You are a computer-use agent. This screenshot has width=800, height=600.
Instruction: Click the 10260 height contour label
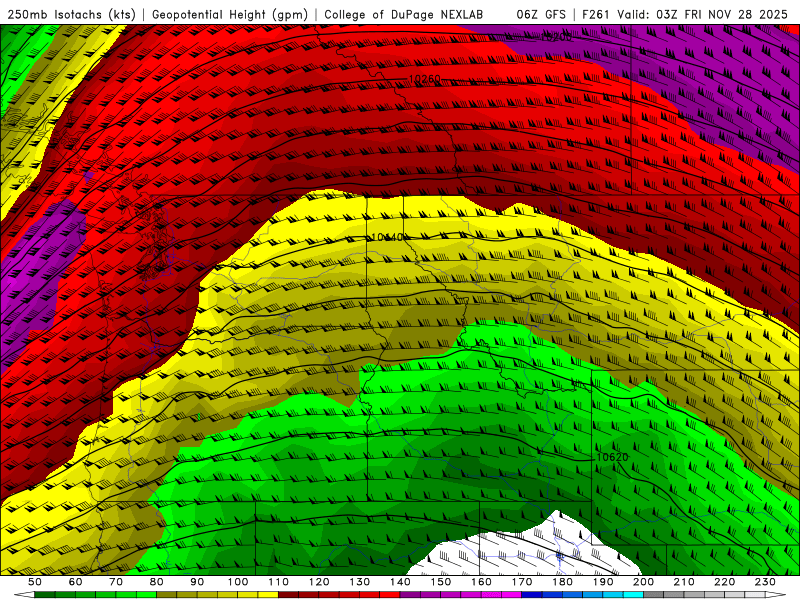coord(424,79)
